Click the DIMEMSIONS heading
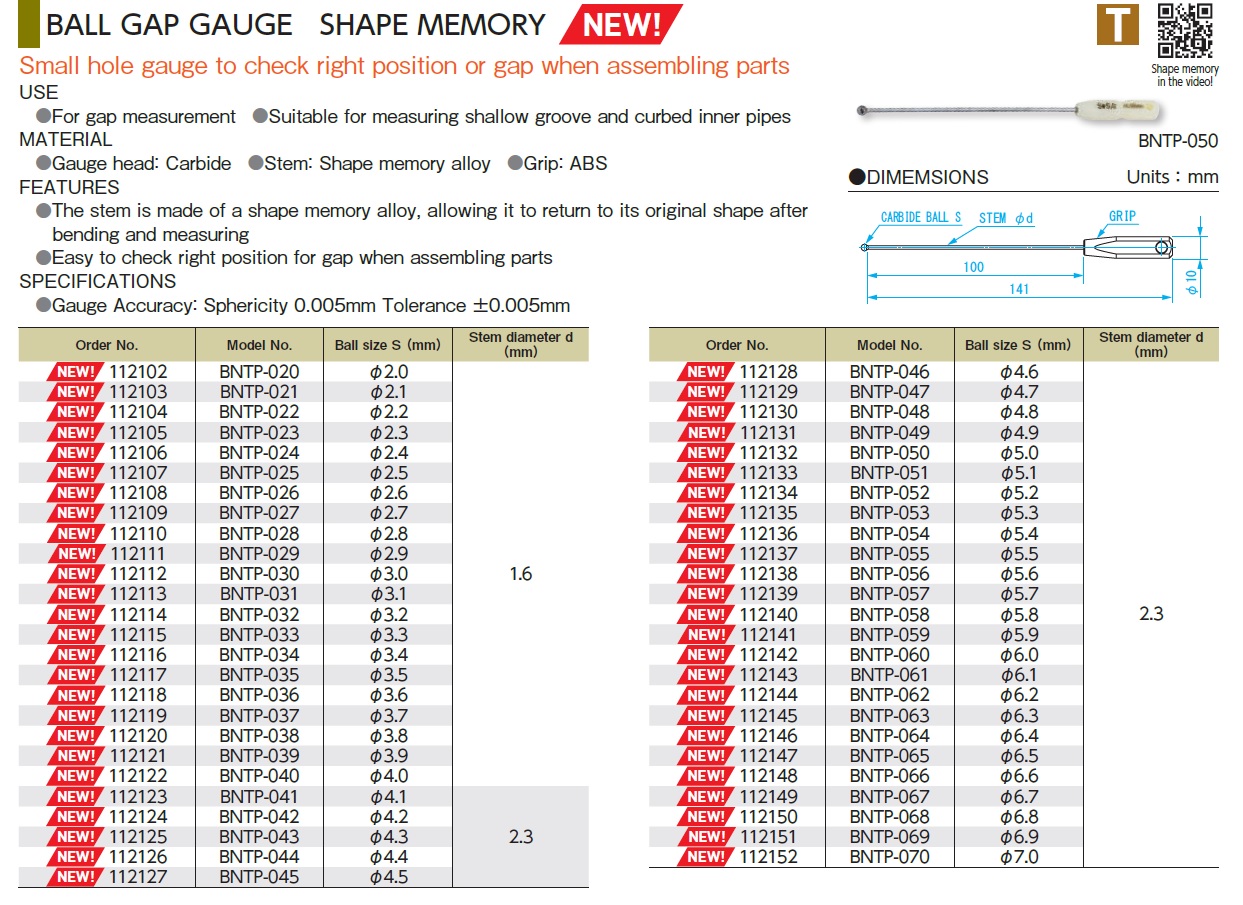The height and width of the screenshot is (905, 1243). (x=919, y=177)
